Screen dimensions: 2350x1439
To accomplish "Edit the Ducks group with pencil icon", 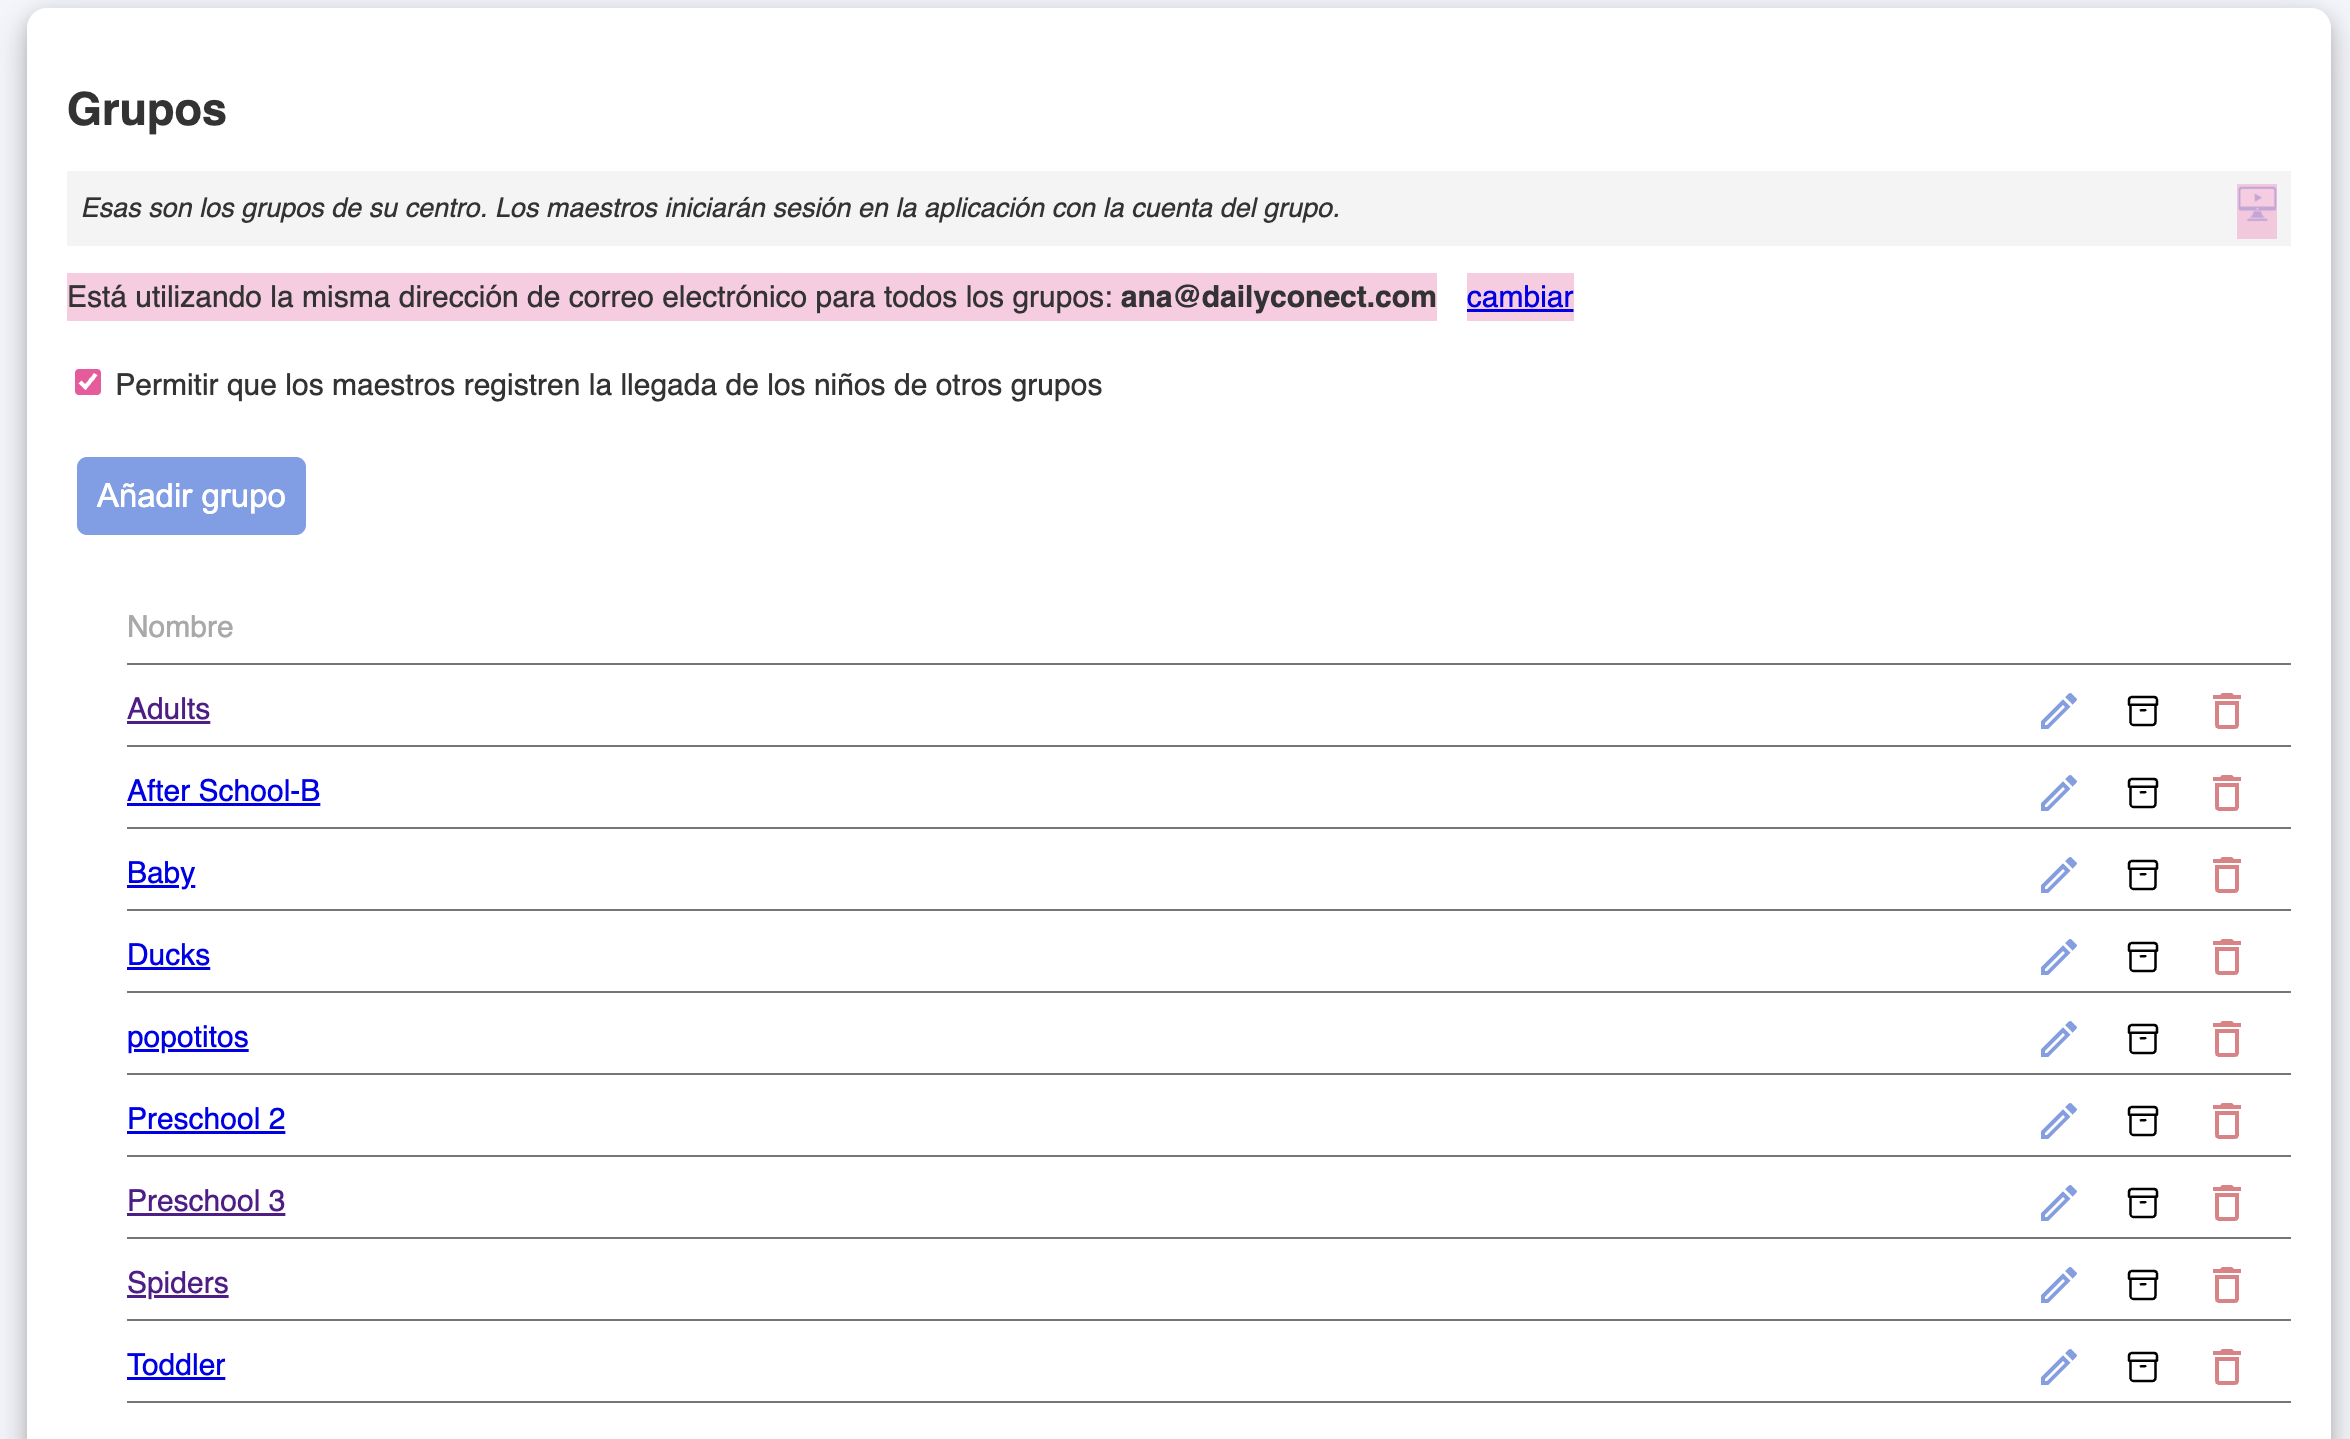I will coord(2058,957).
